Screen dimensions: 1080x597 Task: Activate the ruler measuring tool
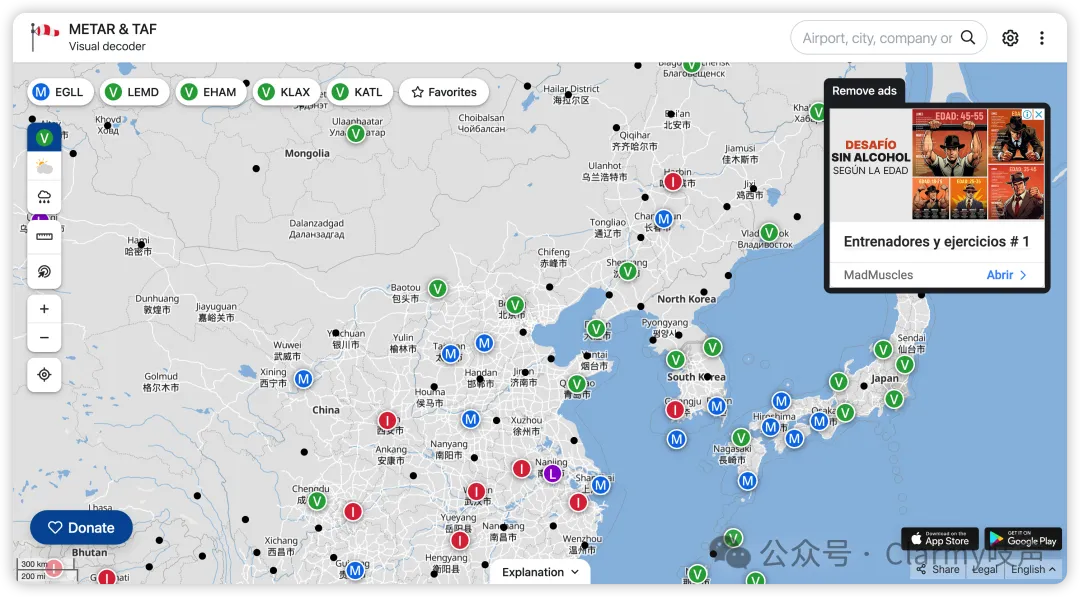(x=44, y=237)
